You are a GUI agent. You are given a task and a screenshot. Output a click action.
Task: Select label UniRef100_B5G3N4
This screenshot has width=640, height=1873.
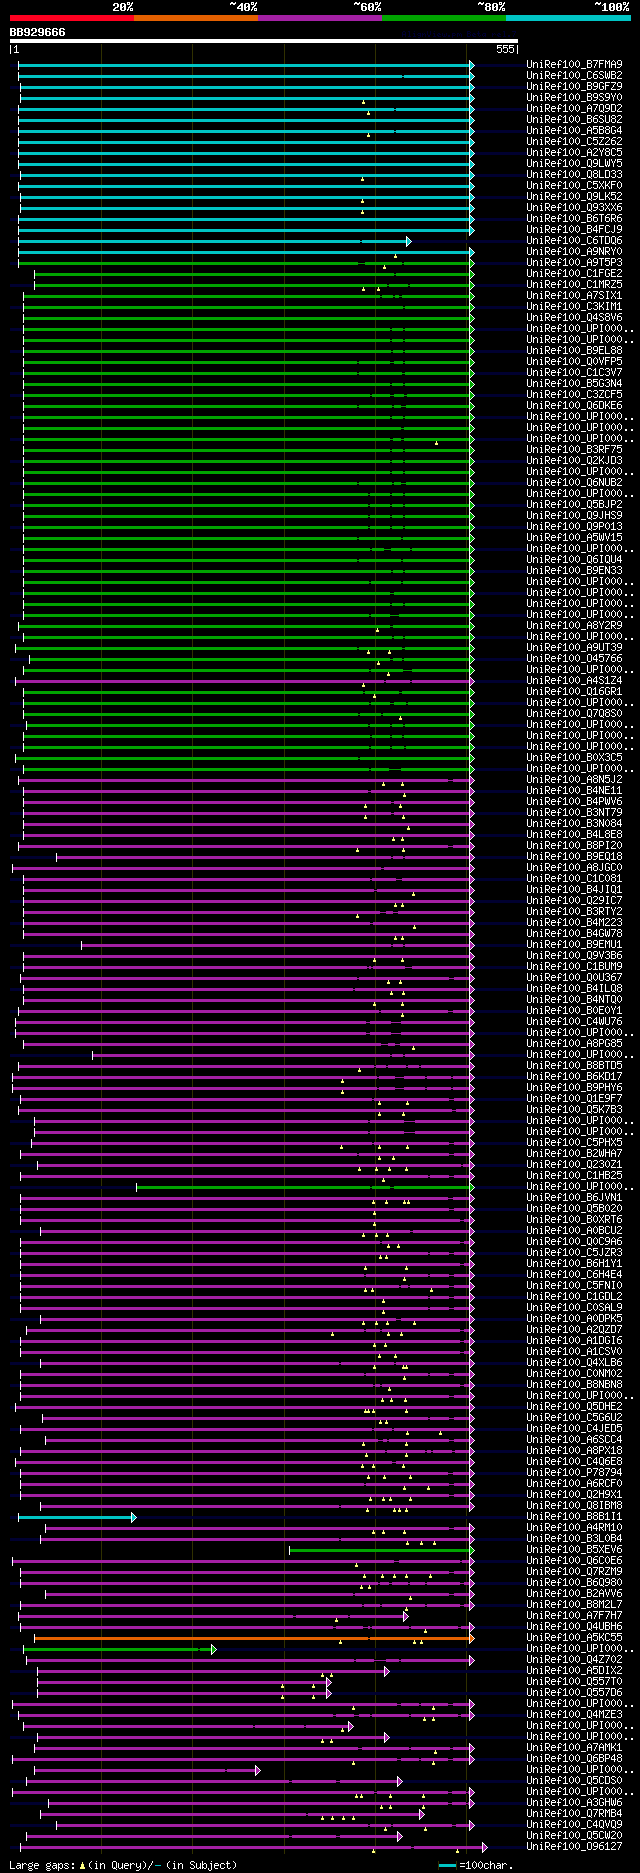click(574, 384)
